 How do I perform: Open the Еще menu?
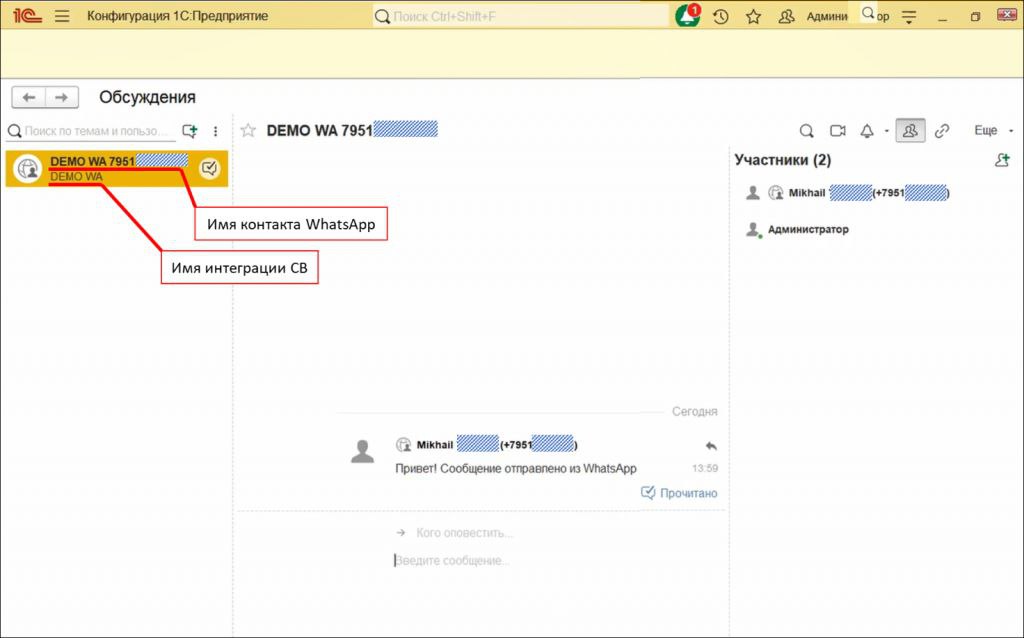(x=993, y=131)
